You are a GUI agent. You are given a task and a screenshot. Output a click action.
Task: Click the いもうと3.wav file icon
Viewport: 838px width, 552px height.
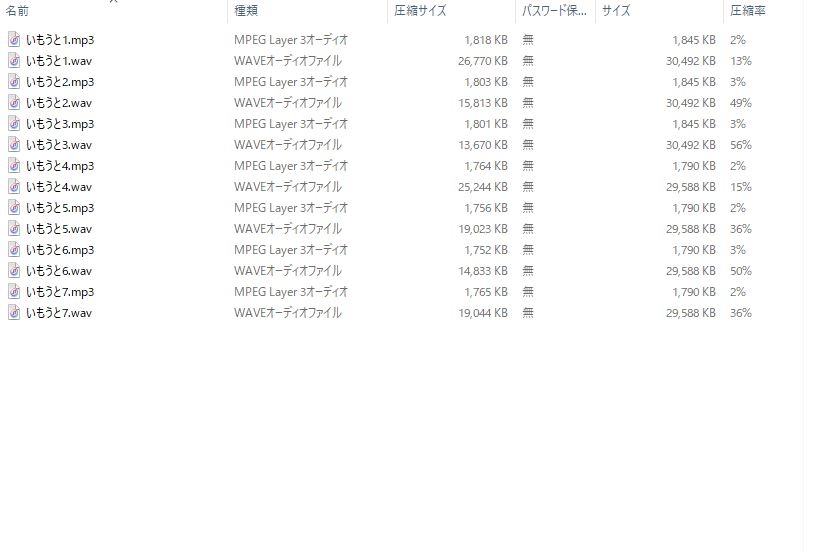click(x=14, y=145)
